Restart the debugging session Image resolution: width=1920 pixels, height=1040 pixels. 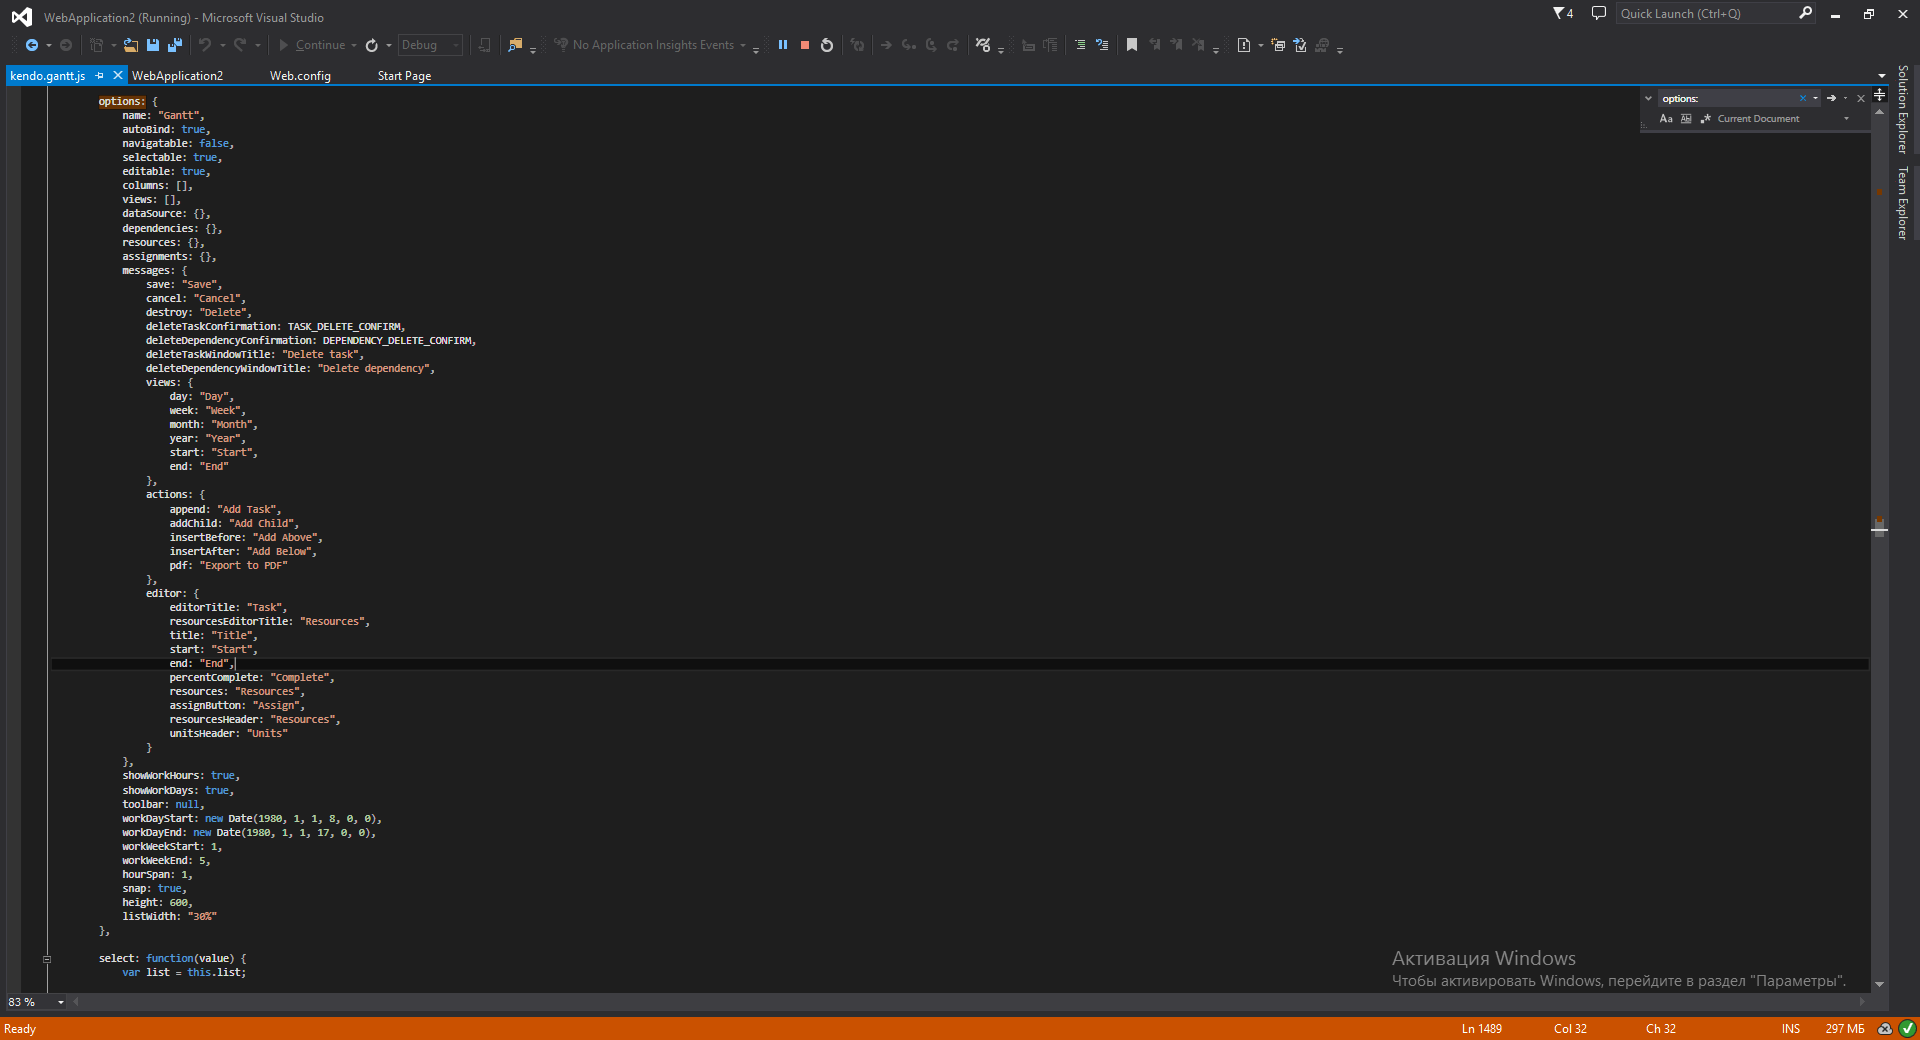[x=827, y=45]
